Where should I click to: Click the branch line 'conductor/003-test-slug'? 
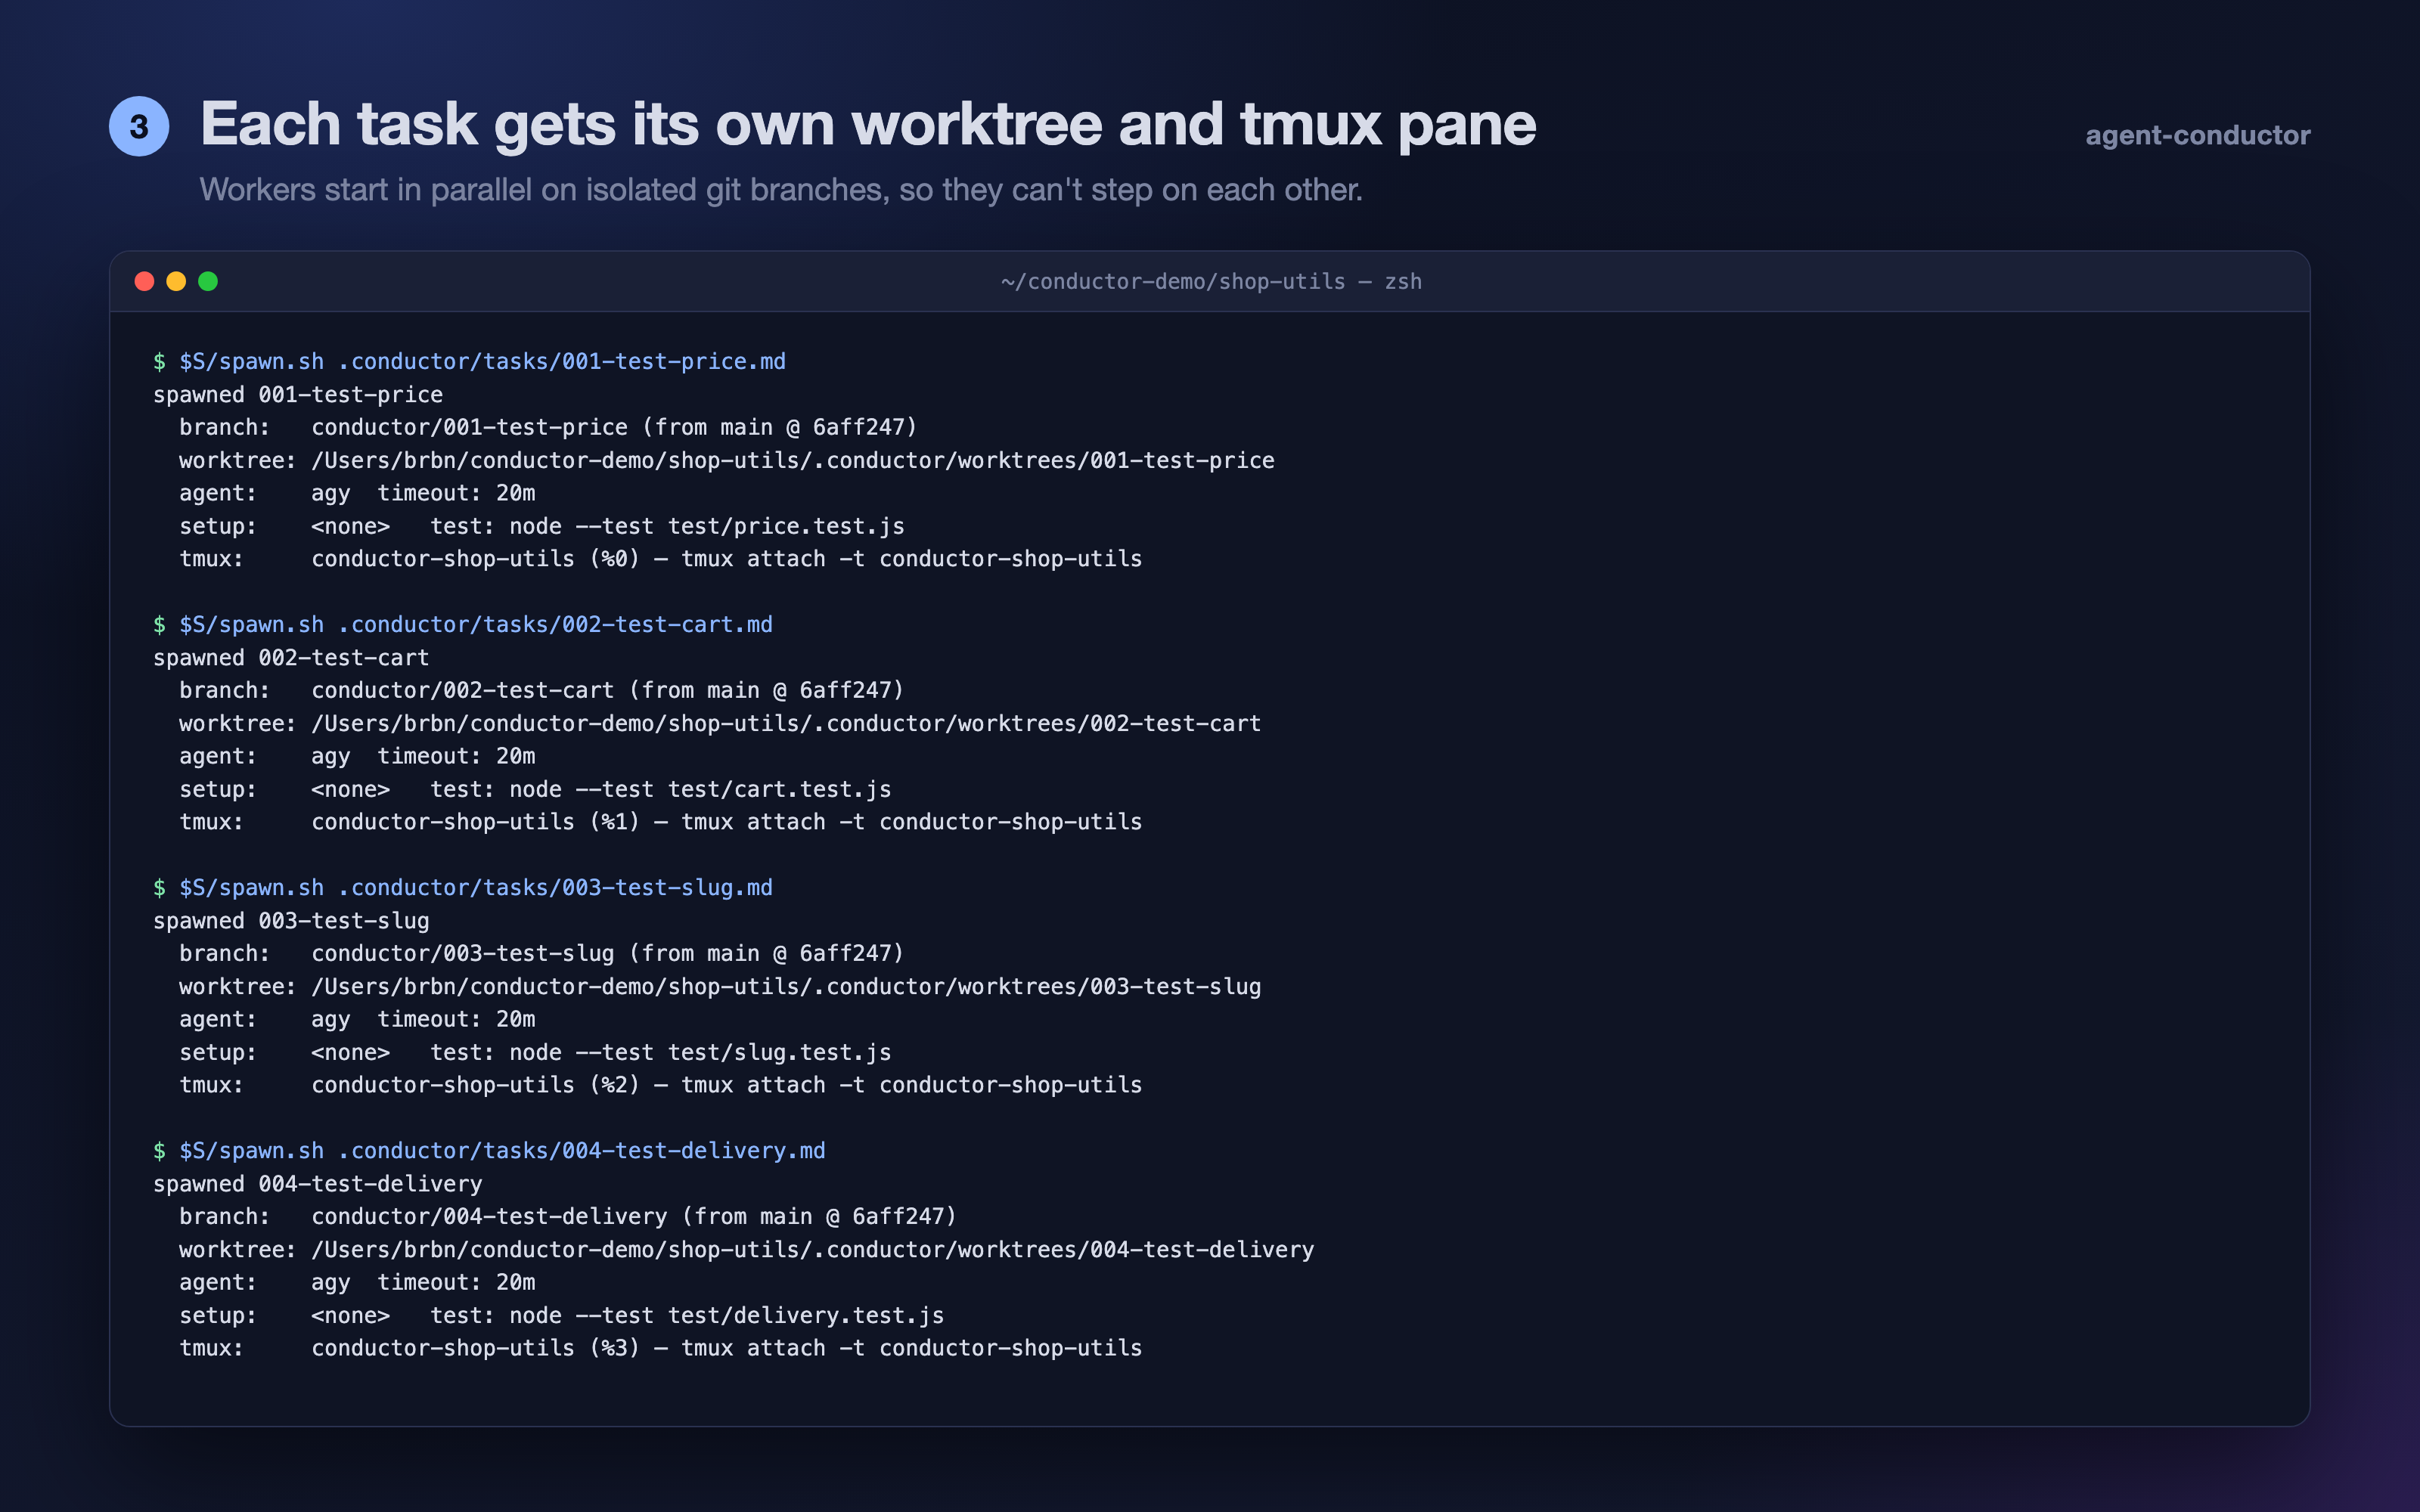542,954
